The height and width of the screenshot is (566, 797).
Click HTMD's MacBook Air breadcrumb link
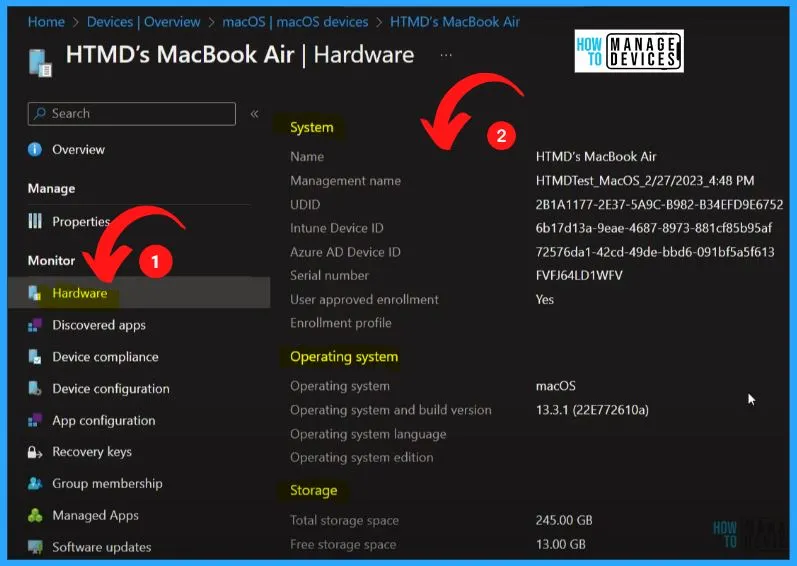455,22
